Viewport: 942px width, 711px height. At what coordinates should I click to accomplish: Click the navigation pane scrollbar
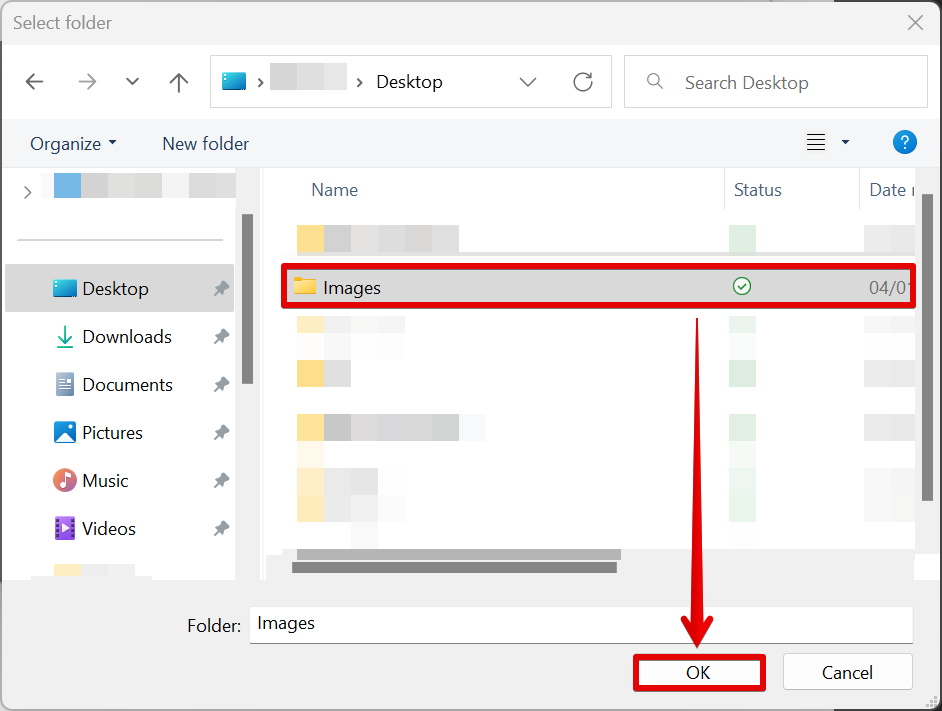247,299
